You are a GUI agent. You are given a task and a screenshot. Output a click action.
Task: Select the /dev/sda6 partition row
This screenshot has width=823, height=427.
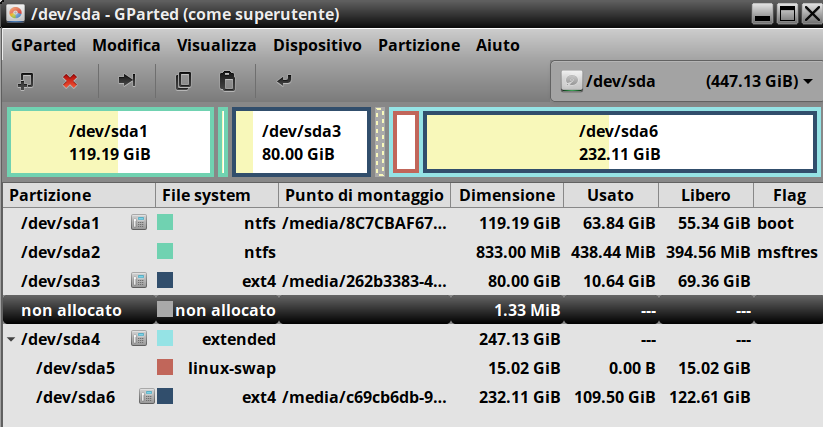[413, 397]
